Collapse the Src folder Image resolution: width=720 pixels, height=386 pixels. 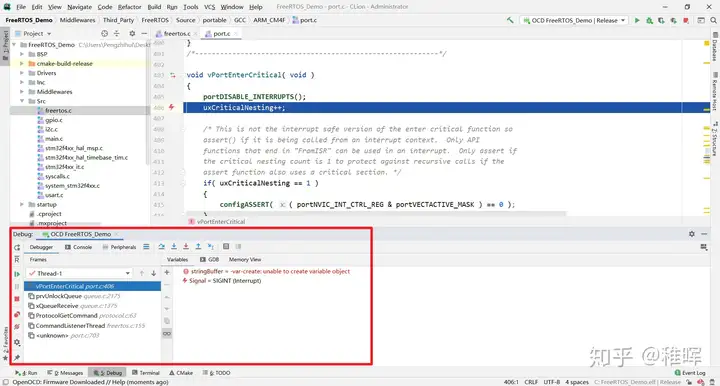22,101
